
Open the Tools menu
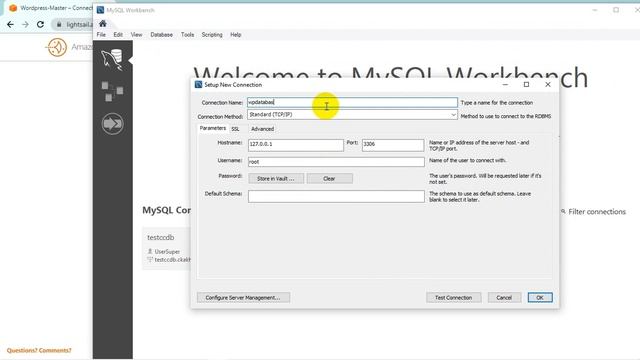point(187,35)
